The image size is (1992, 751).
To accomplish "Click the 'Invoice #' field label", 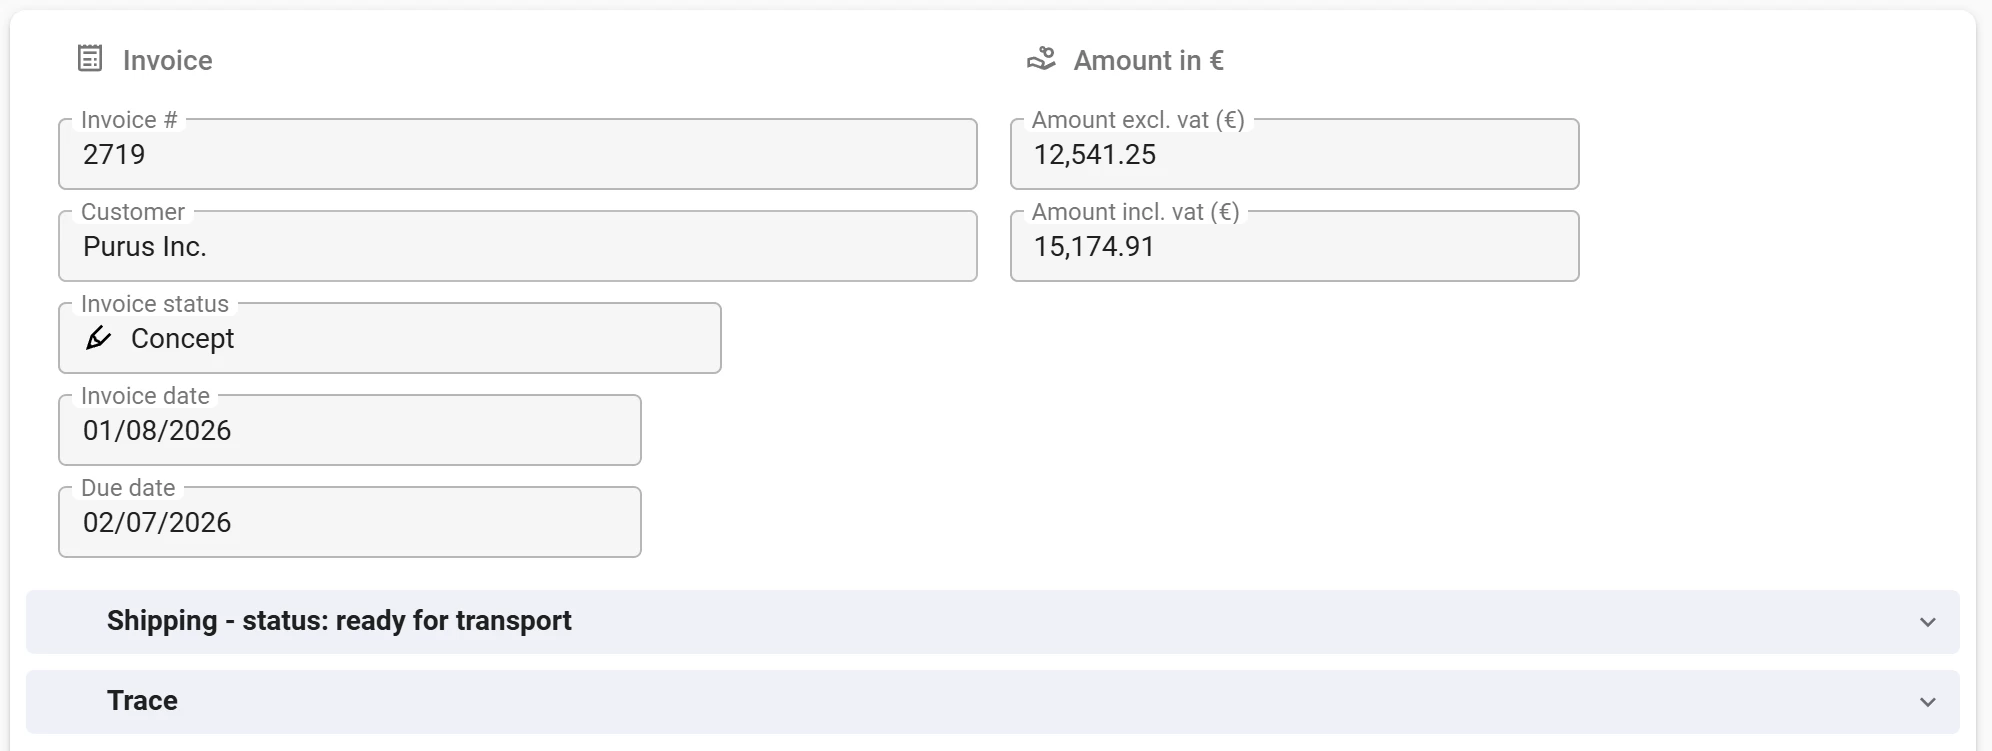I will coord(129,120).
